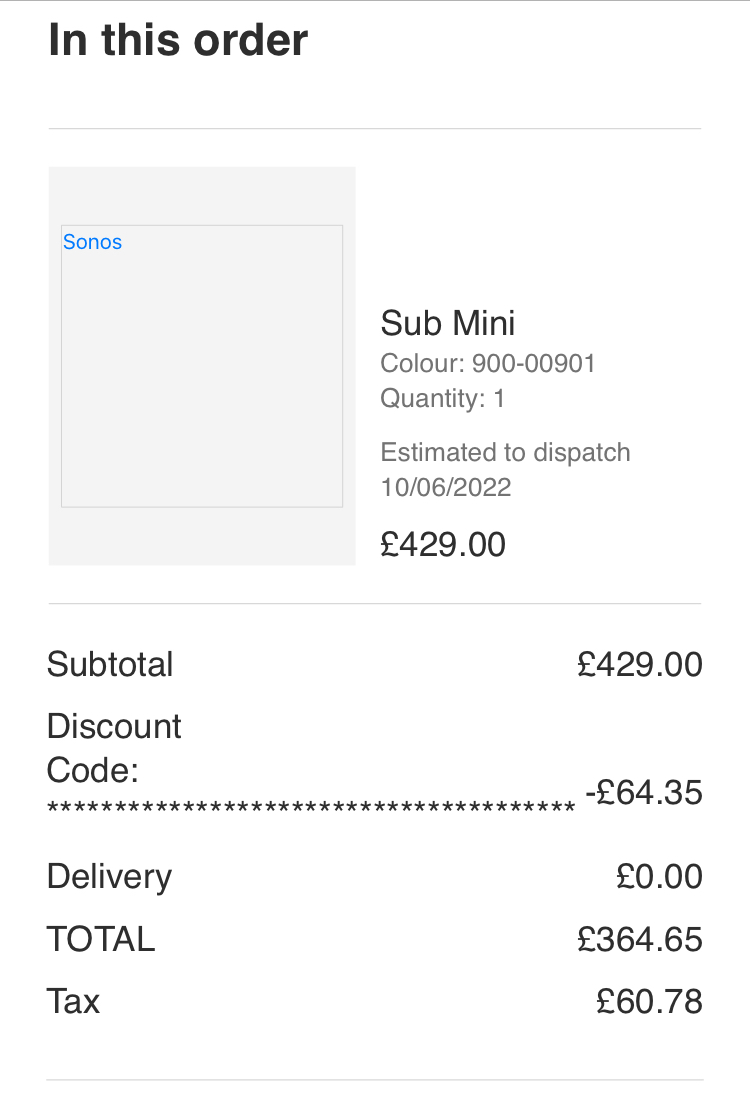
Task: Click the delivery cost £0.00
Action: [x=659, y=877]
